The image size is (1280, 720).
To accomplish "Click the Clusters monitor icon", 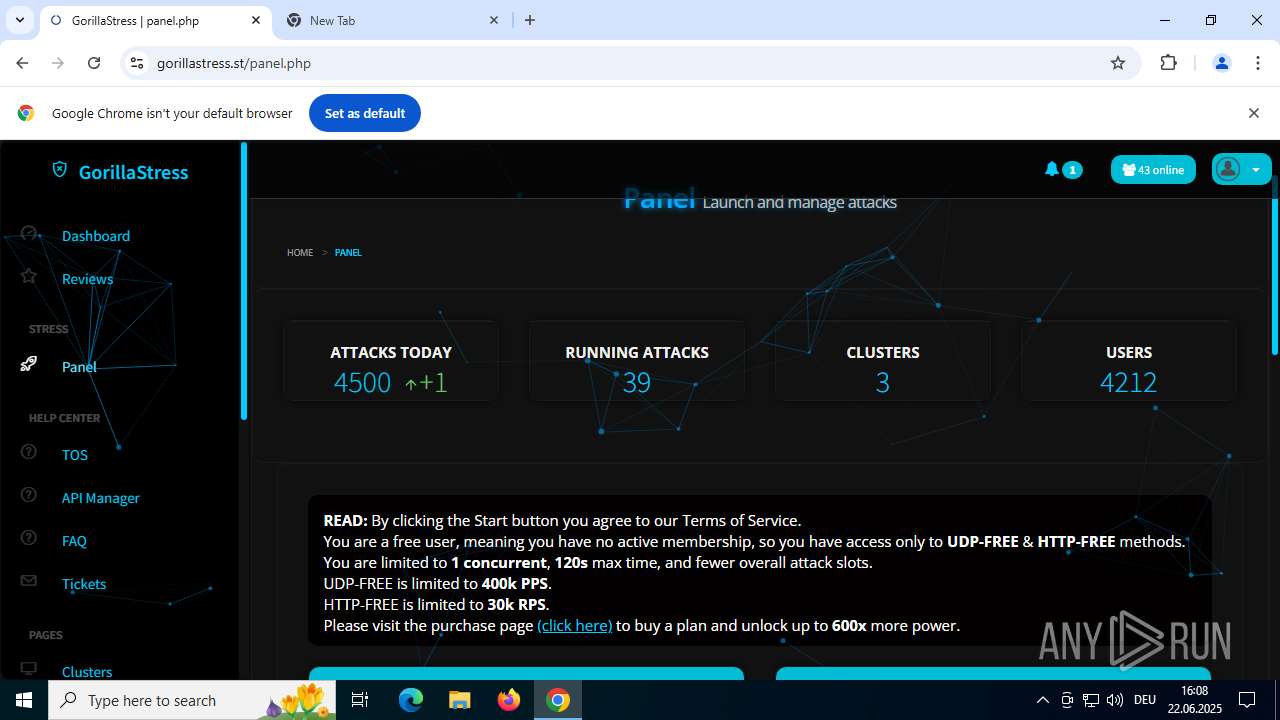I will point(28,669).
